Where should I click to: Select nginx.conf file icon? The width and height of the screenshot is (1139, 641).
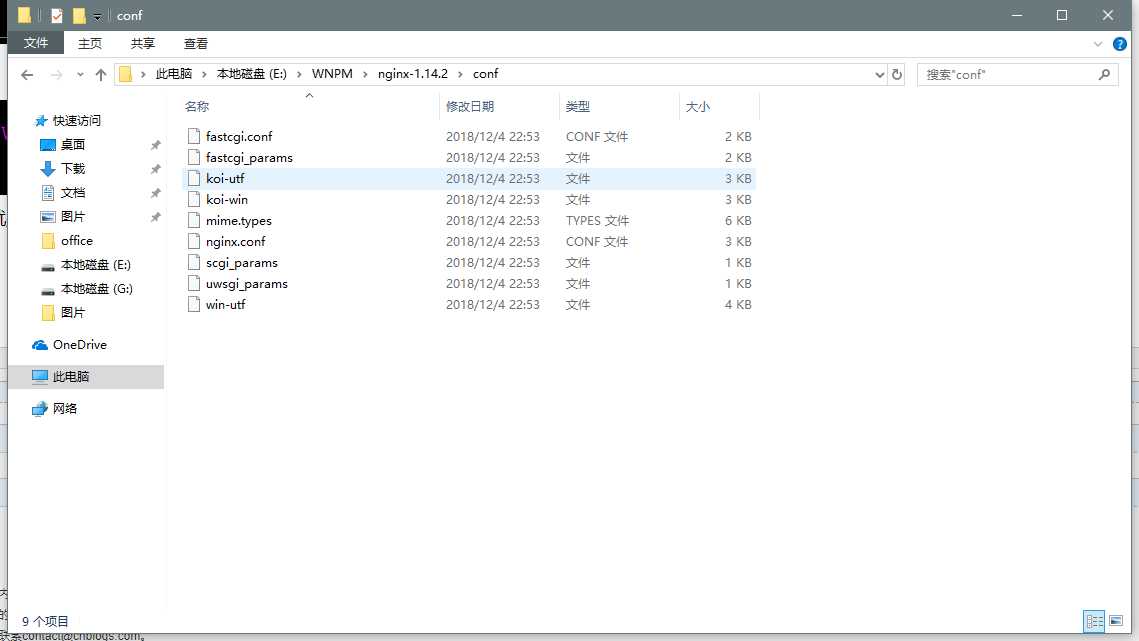pyautogui.click(x=193, y=241)
